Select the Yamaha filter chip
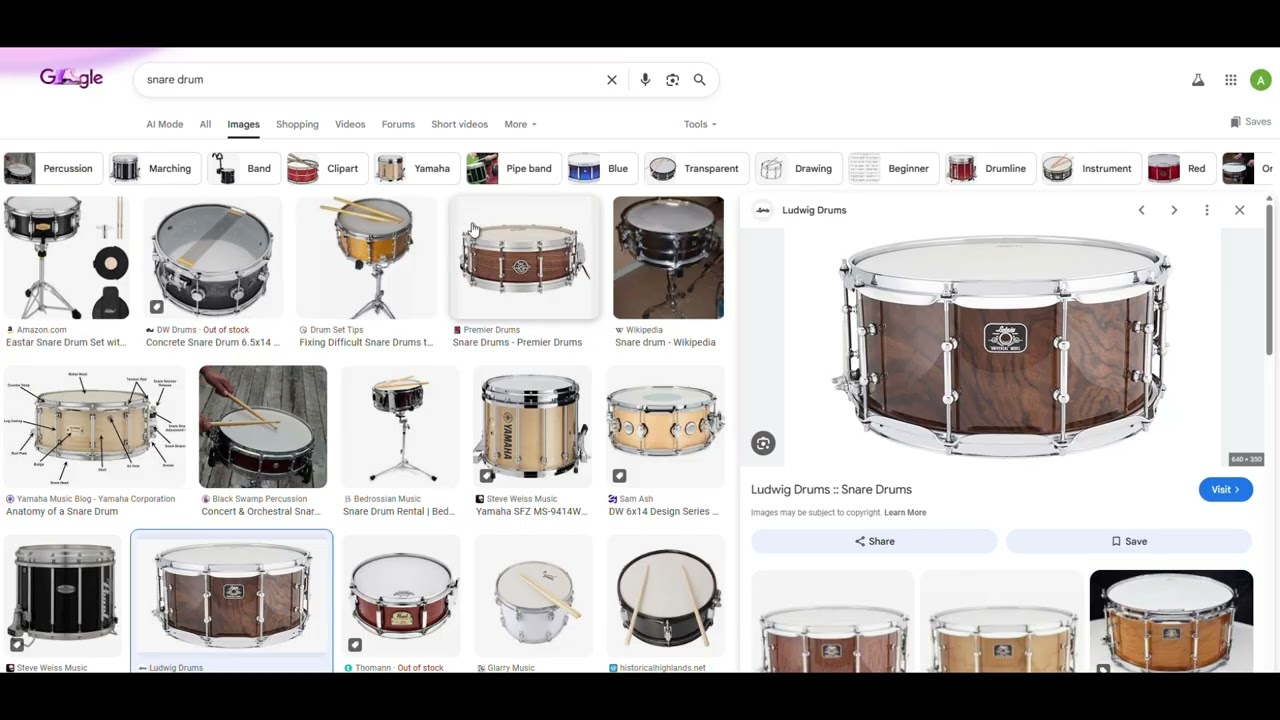The height and width of the screenshot is (720, 1280). pyautogui.click(x=416, y=168)
